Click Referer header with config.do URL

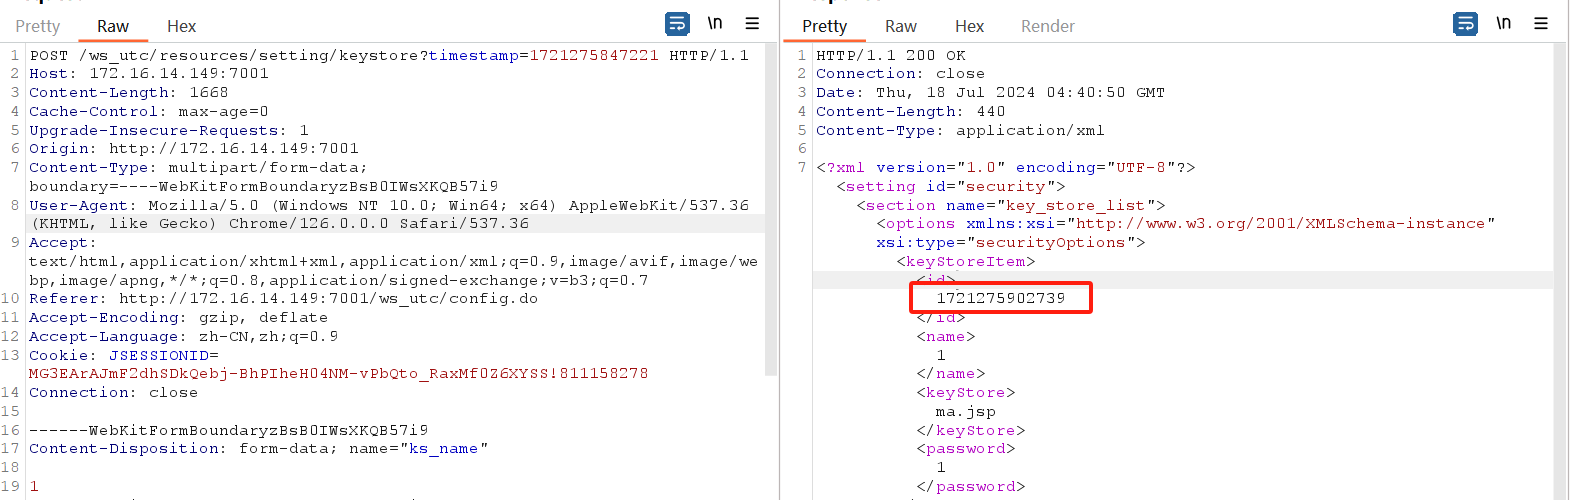click(x=284, y=298)
